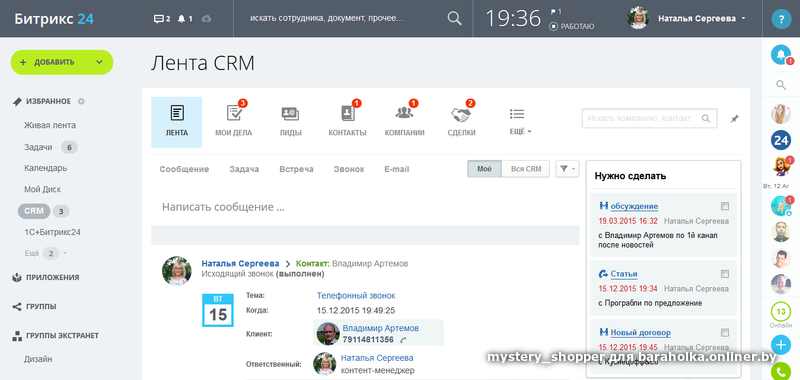Click the gear icon next to Избранное

(81, 102)
